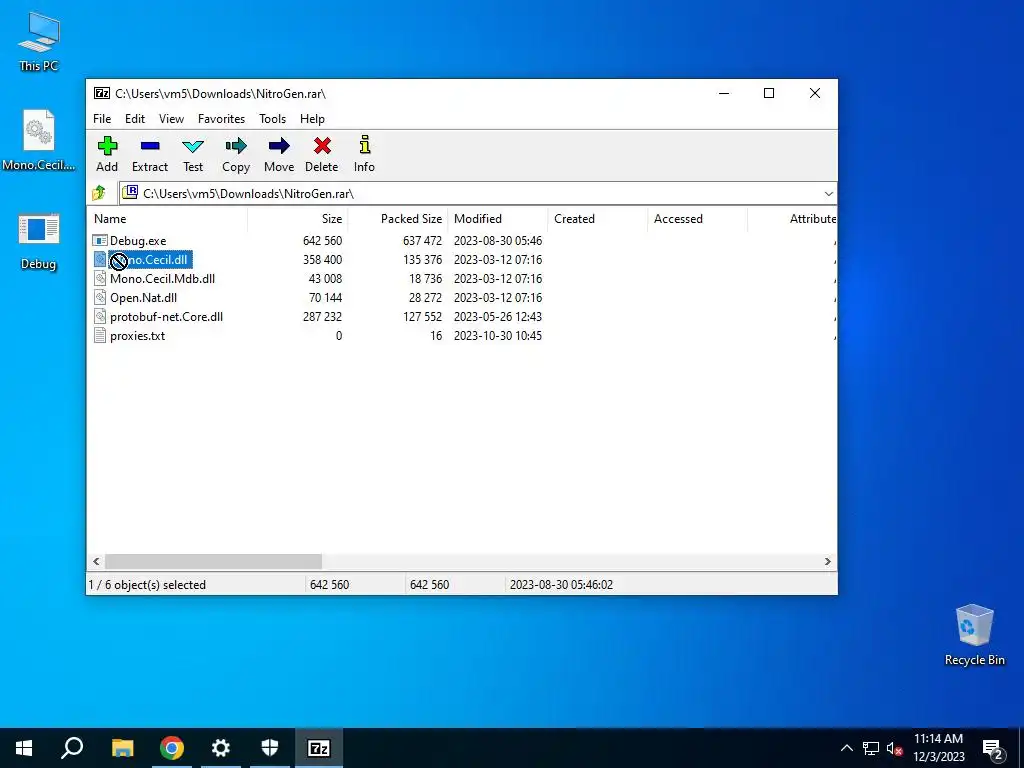Viewport: 1024px width, 768px height.
Task: Open Windows Security shield in taskbar
Action: (x=270, y=748)
